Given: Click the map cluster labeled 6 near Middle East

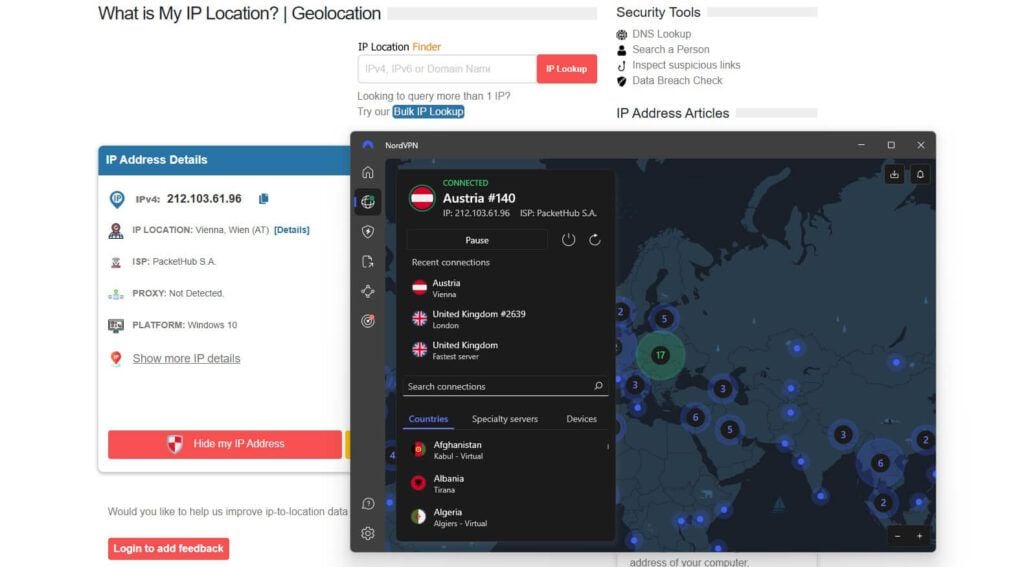Looking at the screenshot, I should 696,417.
